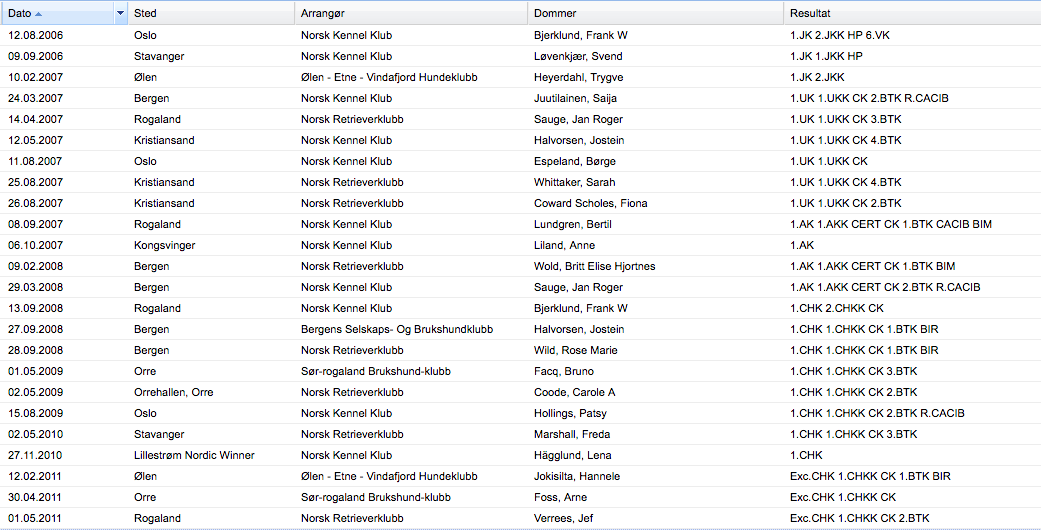Click judge Jokisilta, Hannele
Viewport: 1041px width, 530px height.
(576, 476)
